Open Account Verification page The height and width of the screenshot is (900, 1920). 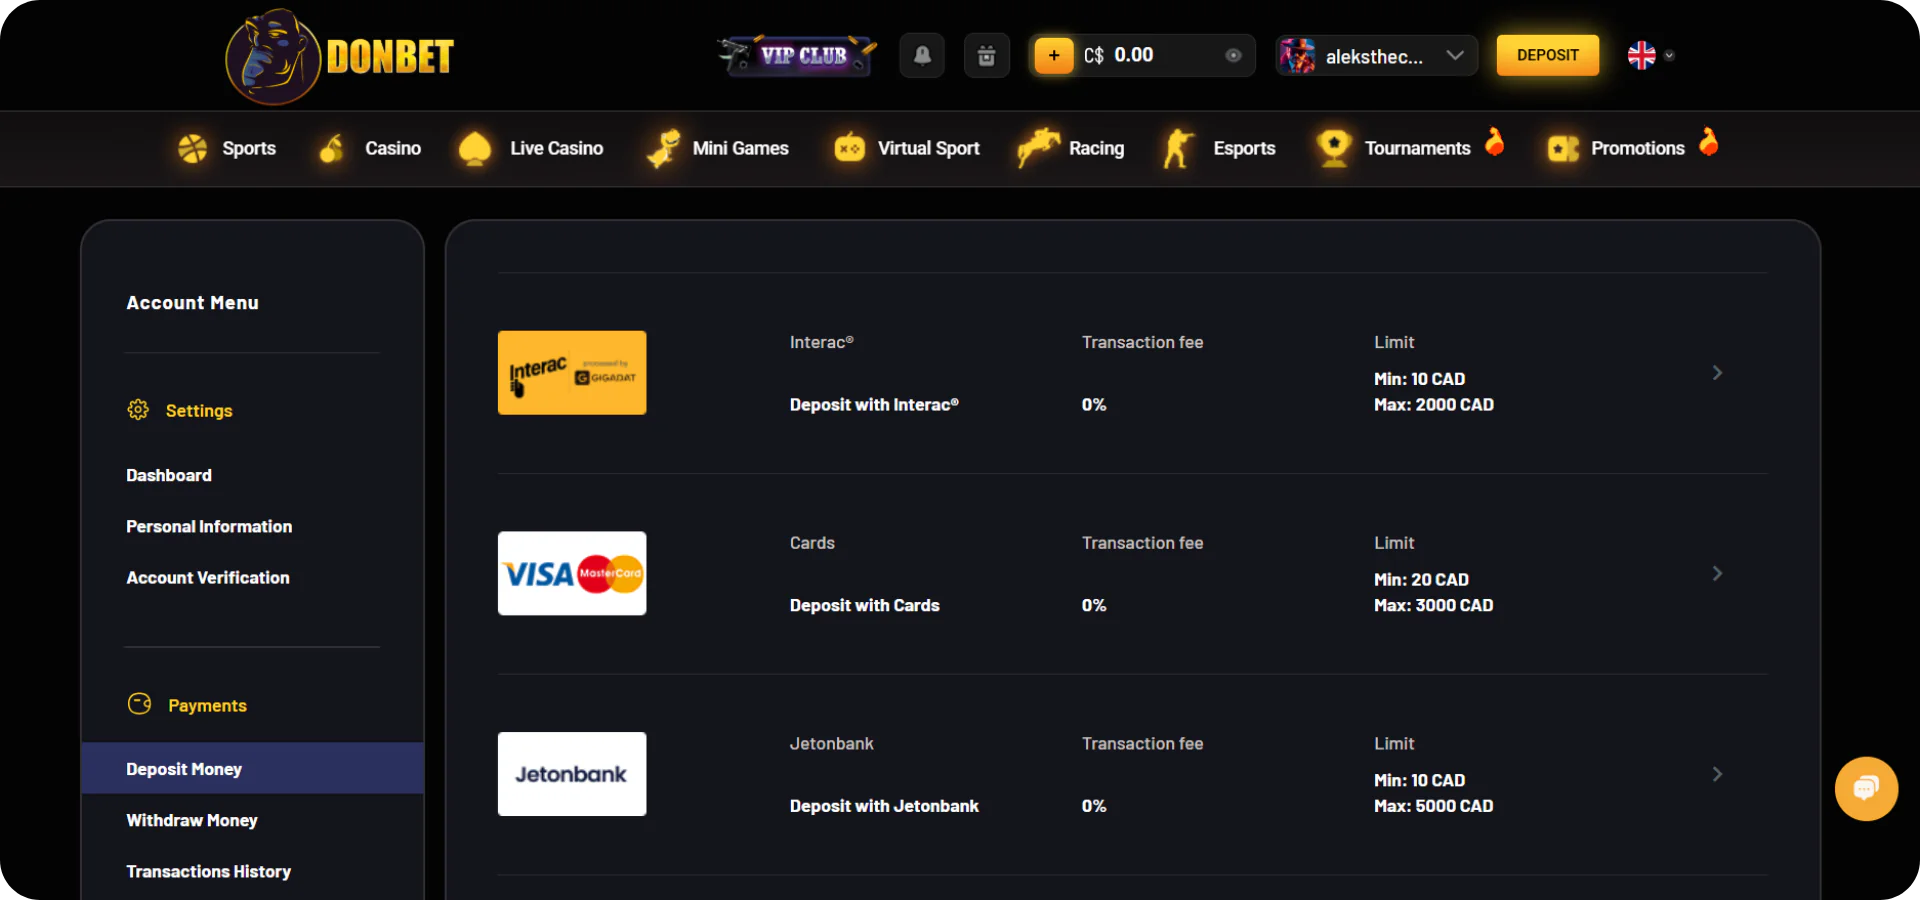(x=208, y=577)
